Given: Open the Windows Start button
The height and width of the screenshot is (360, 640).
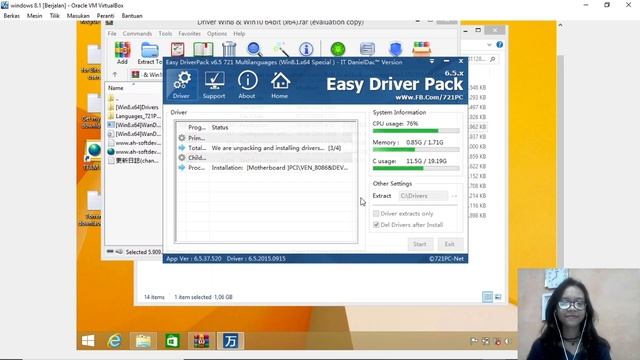Looking at the screenshot, I should [88, 340].
